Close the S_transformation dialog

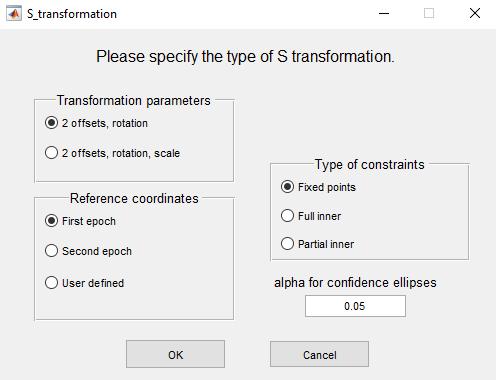point(475,14)
